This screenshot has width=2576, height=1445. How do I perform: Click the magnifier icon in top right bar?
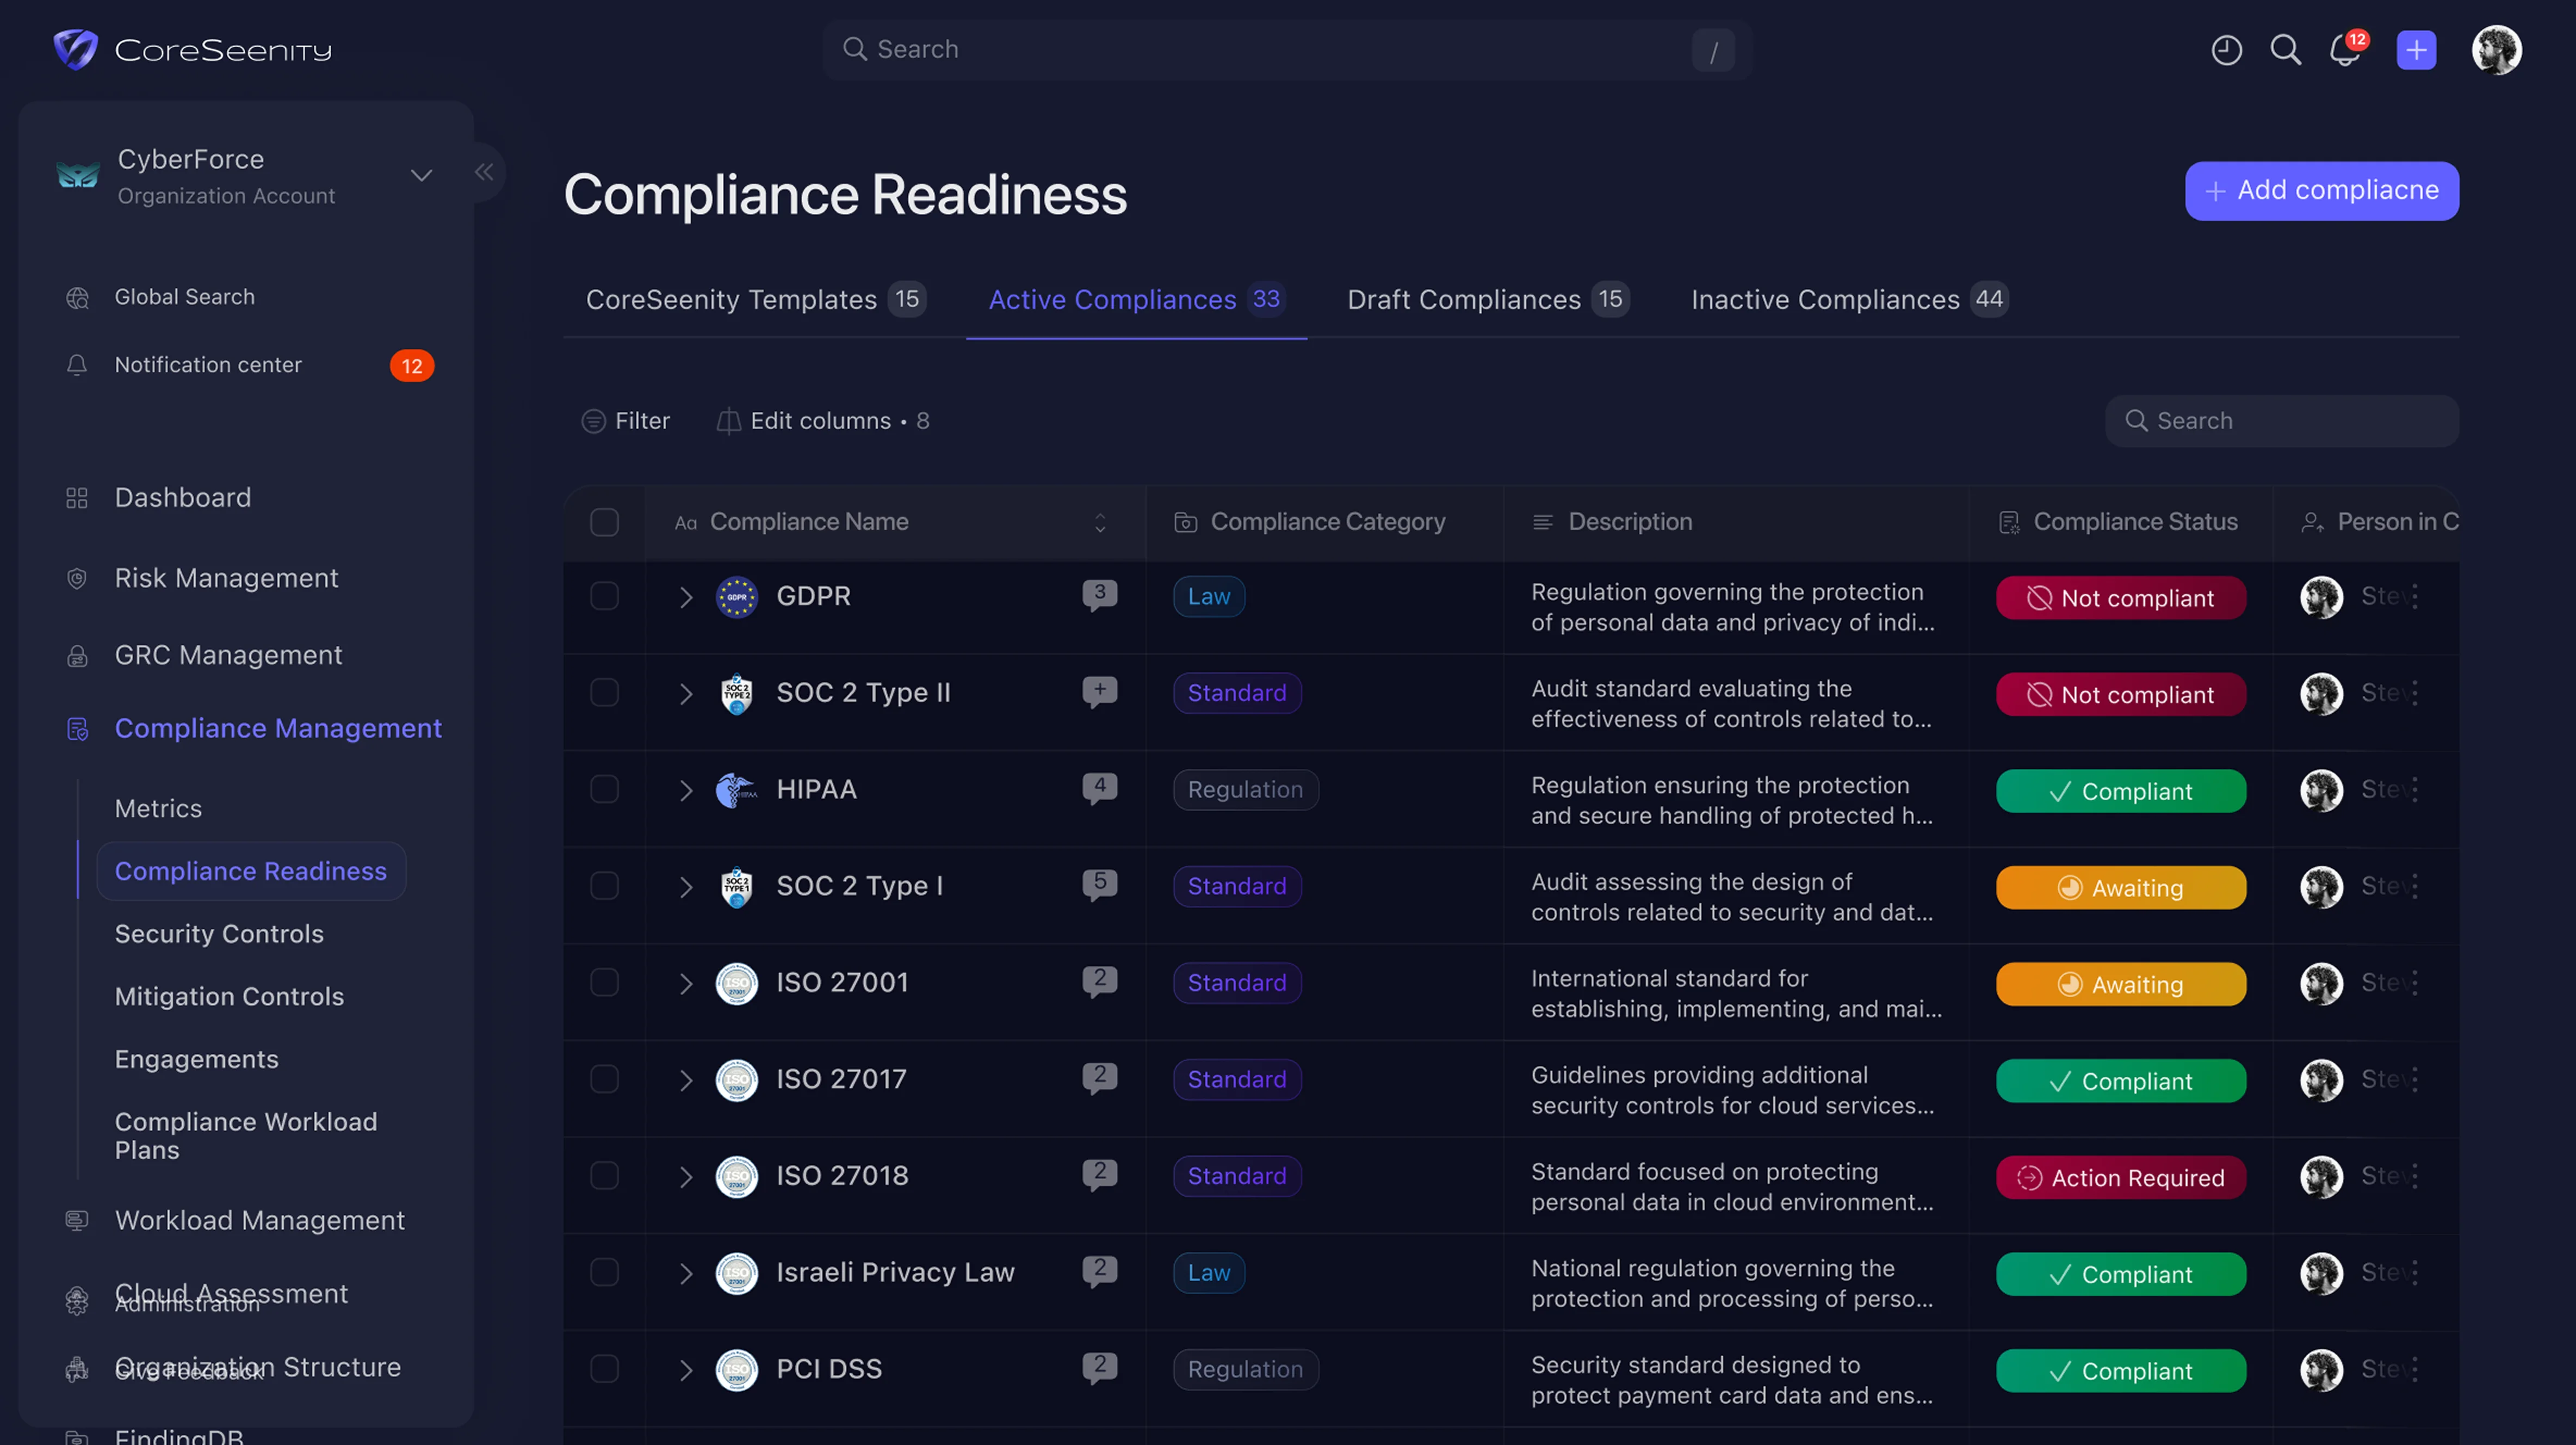[2286, 49]
